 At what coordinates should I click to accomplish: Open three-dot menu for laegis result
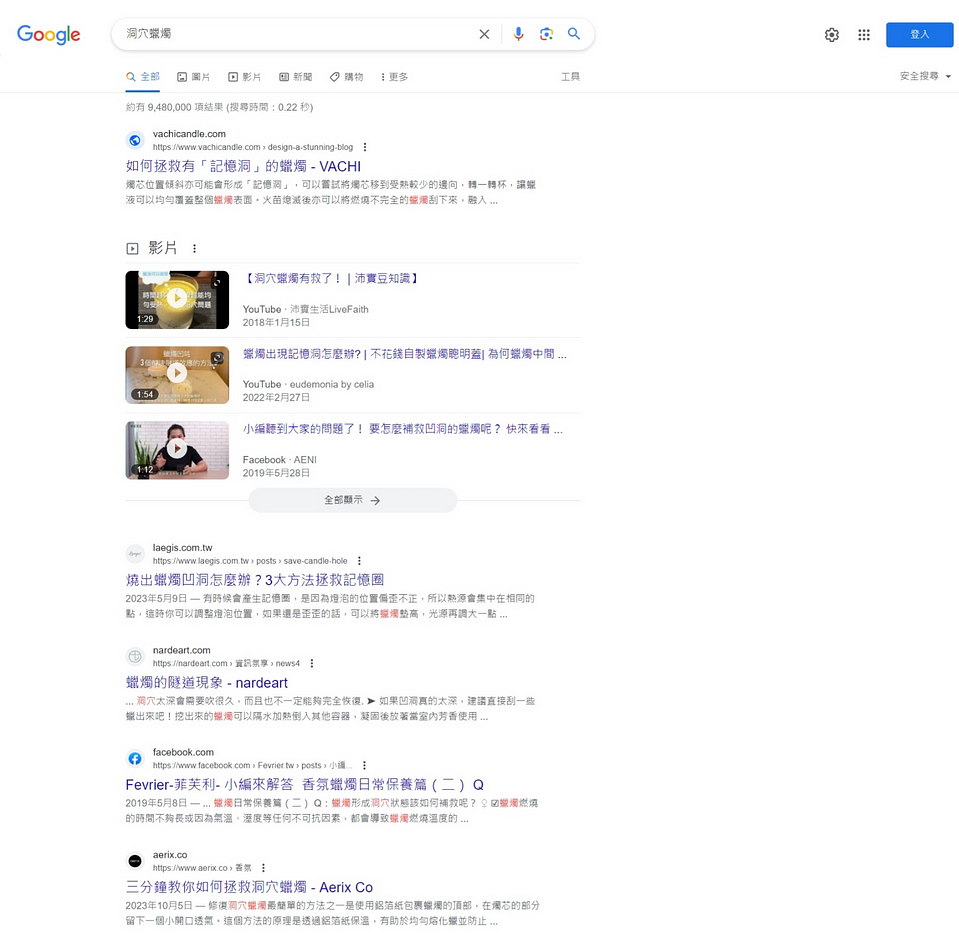pos(359,561)
